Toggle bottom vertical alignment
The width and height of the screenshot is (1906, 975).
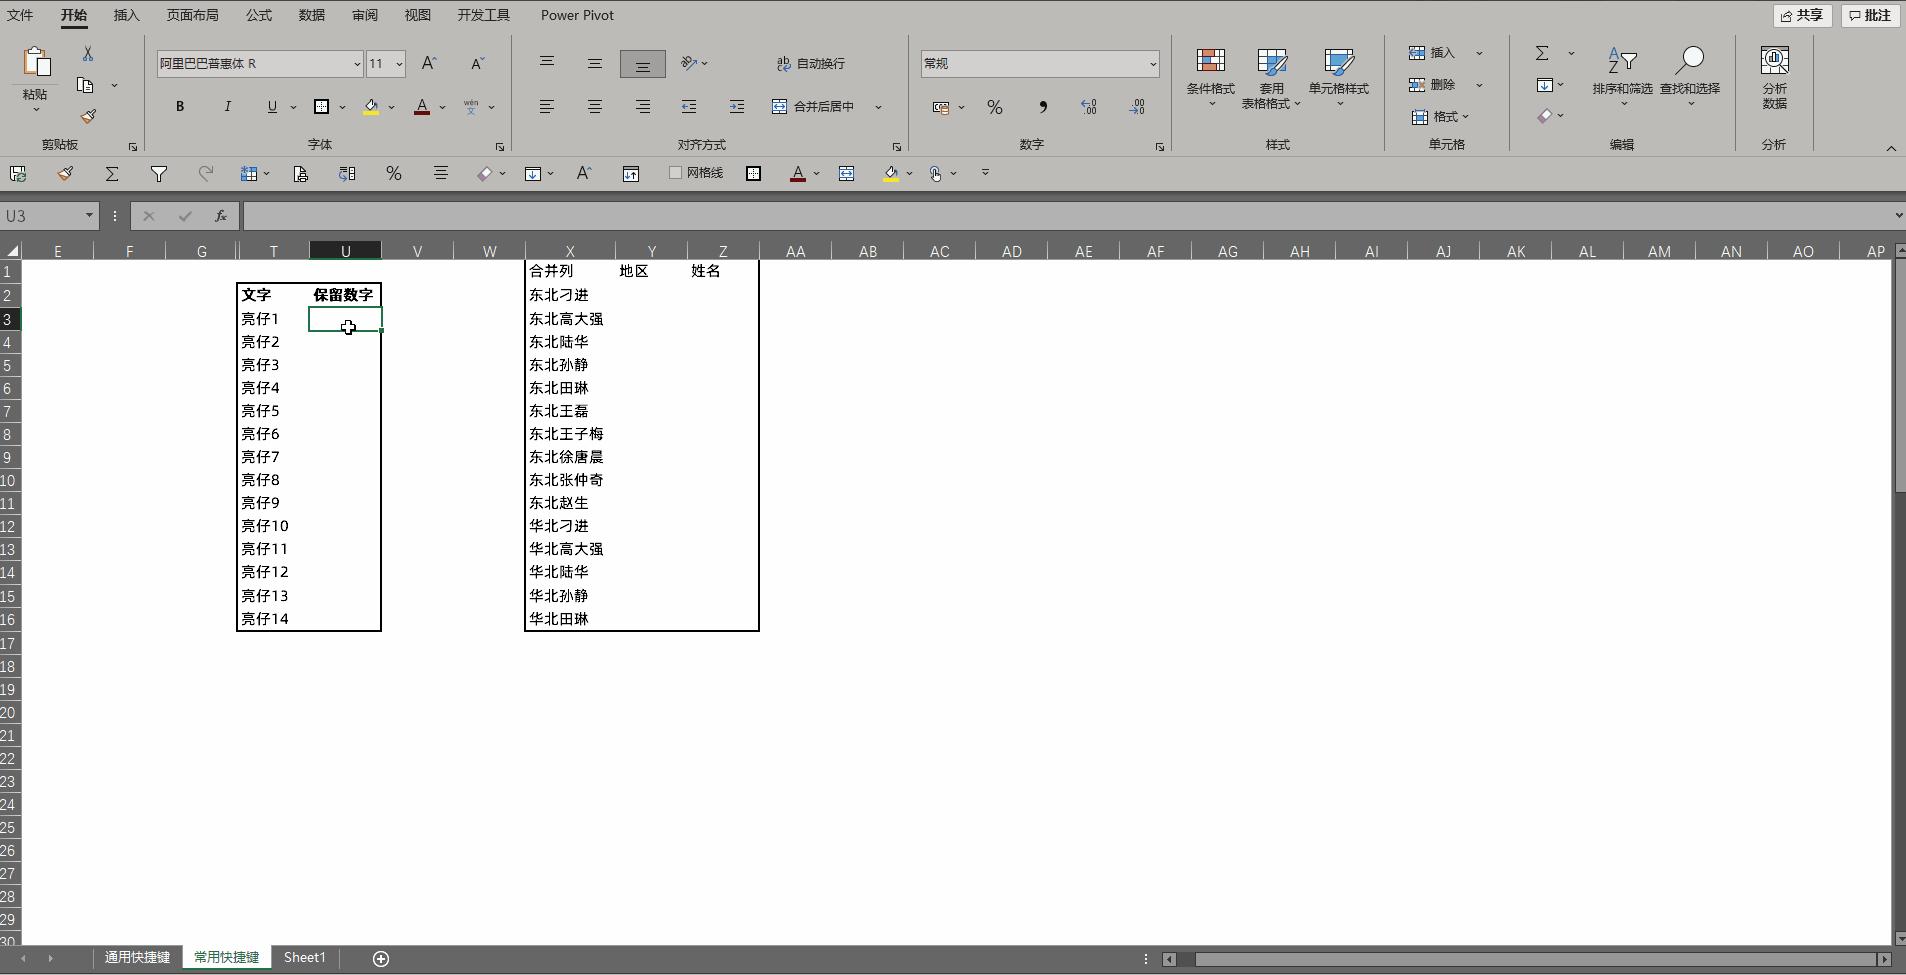[643, 64]
